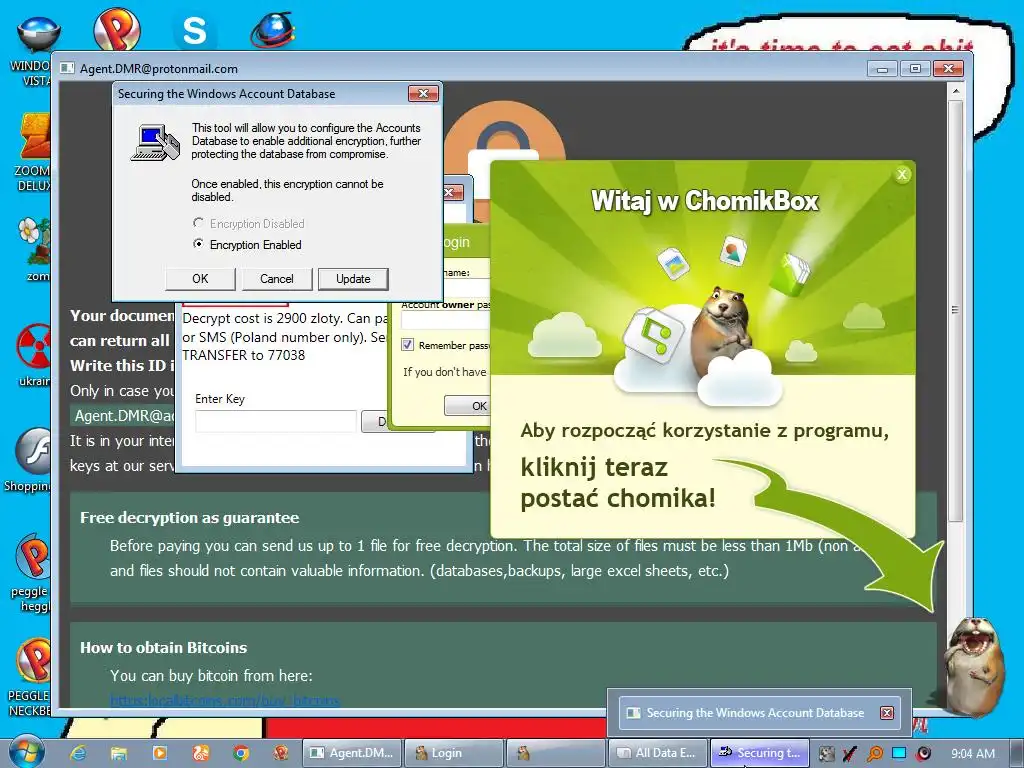1024x768 pixels.
Task: Close the Securing Windows Account Database dialog
Action: click(x=423, y=93)
